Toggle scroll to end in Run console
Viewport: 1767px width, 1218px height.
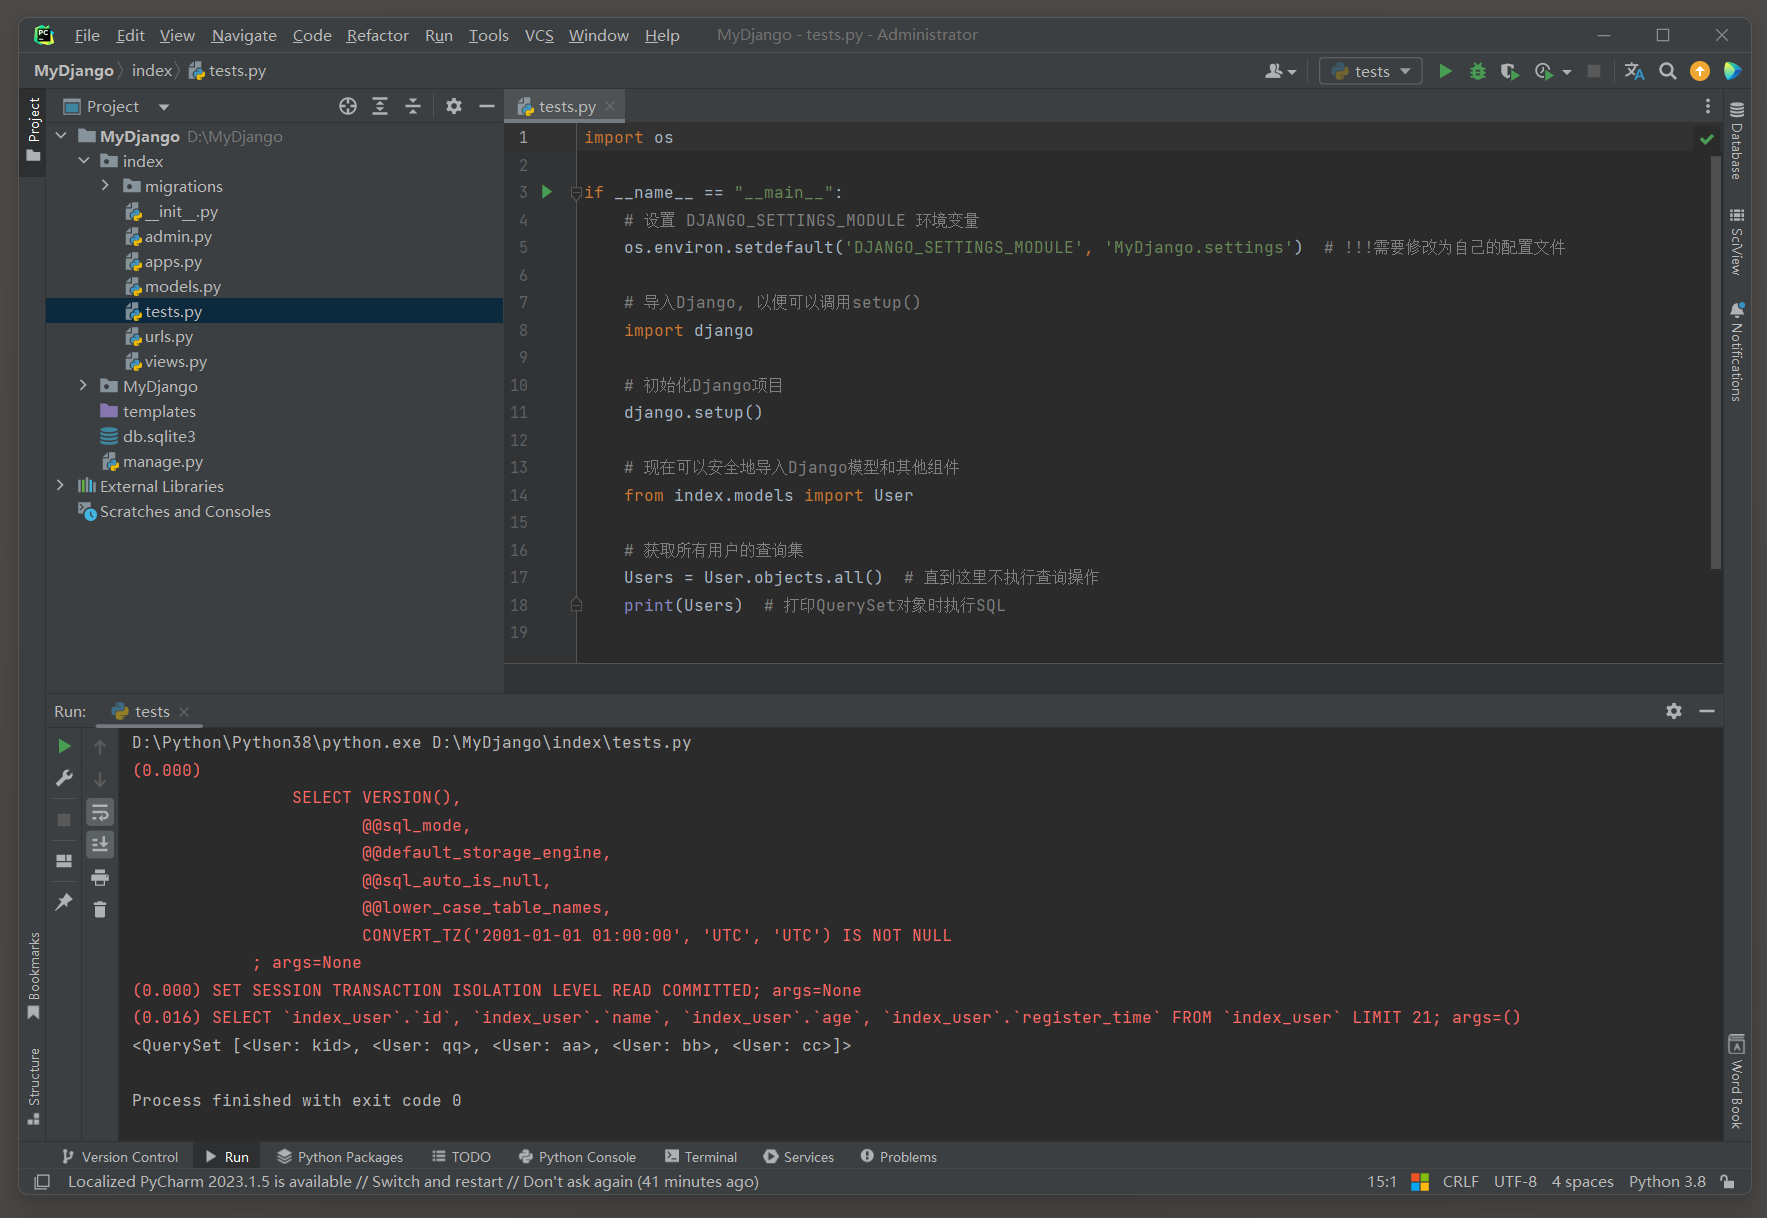tap(100, 844)
